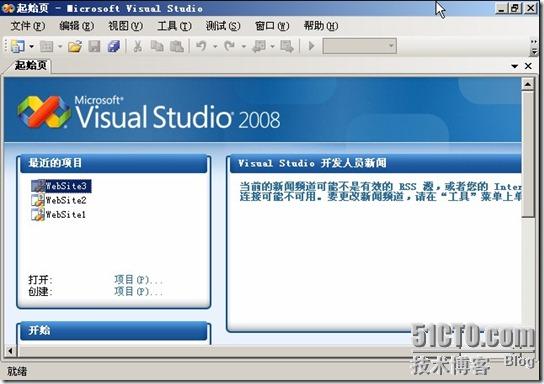Screen dimensions: 544x384
Task: Close the 起始页 tab with X
Action: pos(528,66)
